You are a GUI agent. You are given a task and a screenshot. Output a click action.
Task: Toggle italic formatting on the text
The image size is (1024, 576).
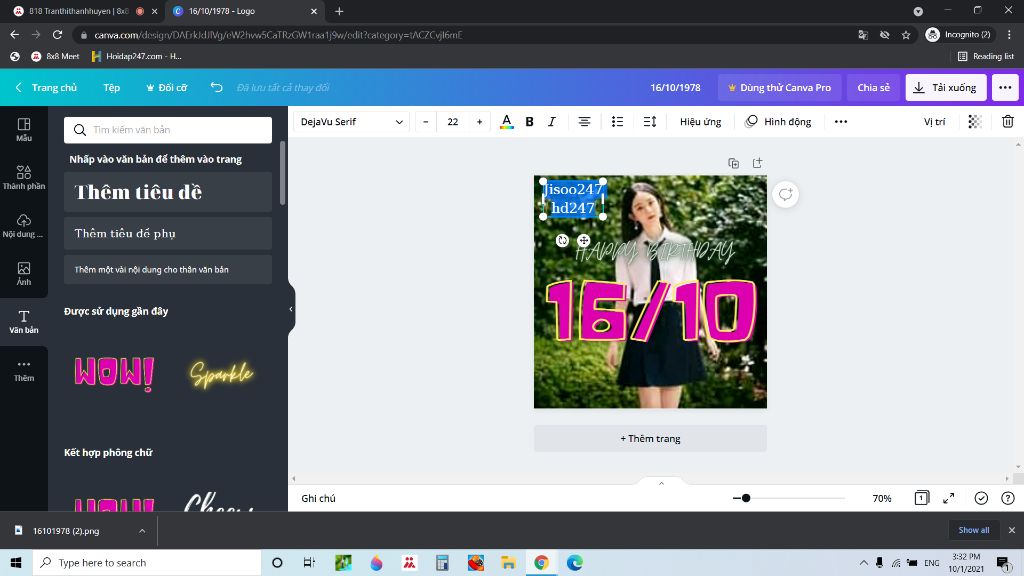click(551, 121)
